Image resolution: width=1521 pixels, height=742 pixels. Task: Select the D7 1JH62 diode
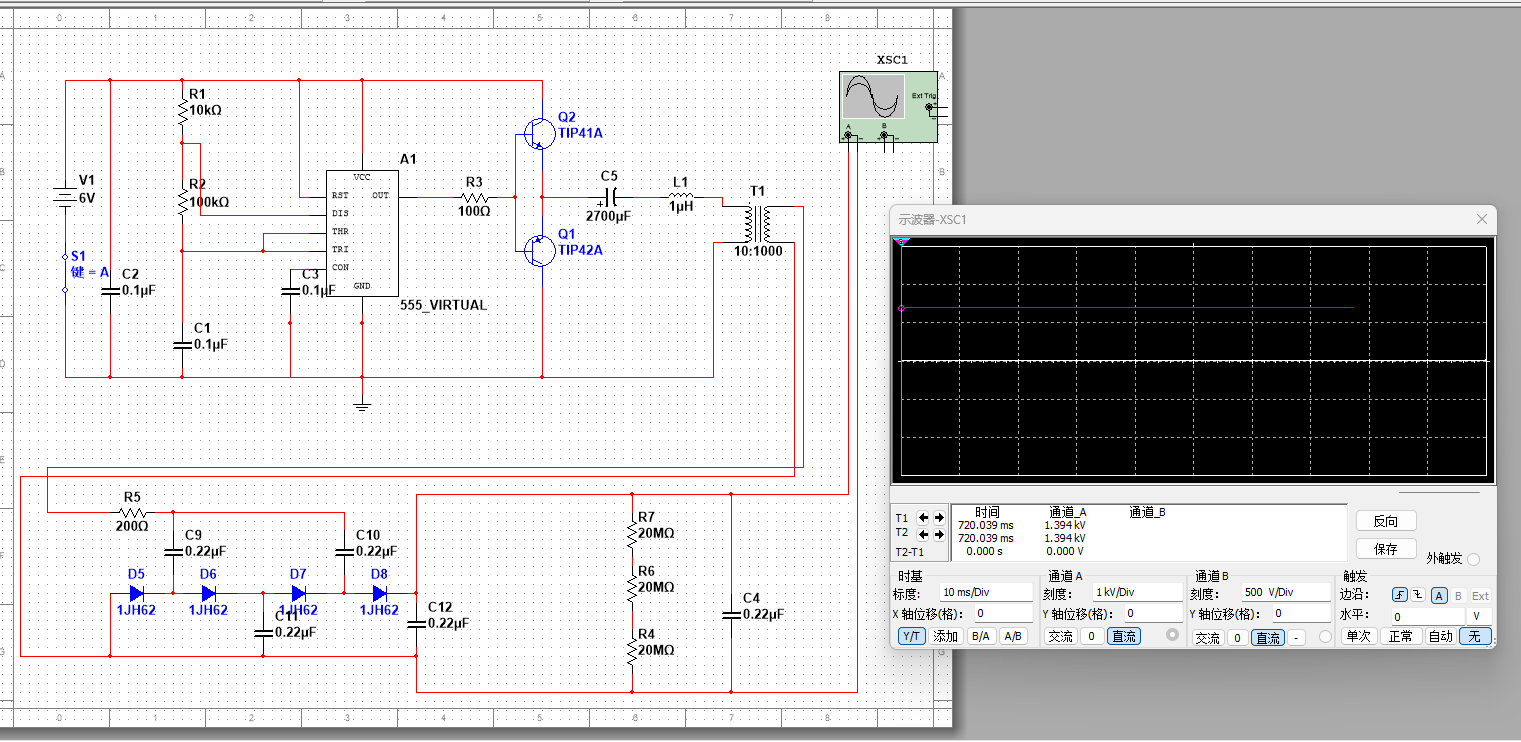click(297, 594)
